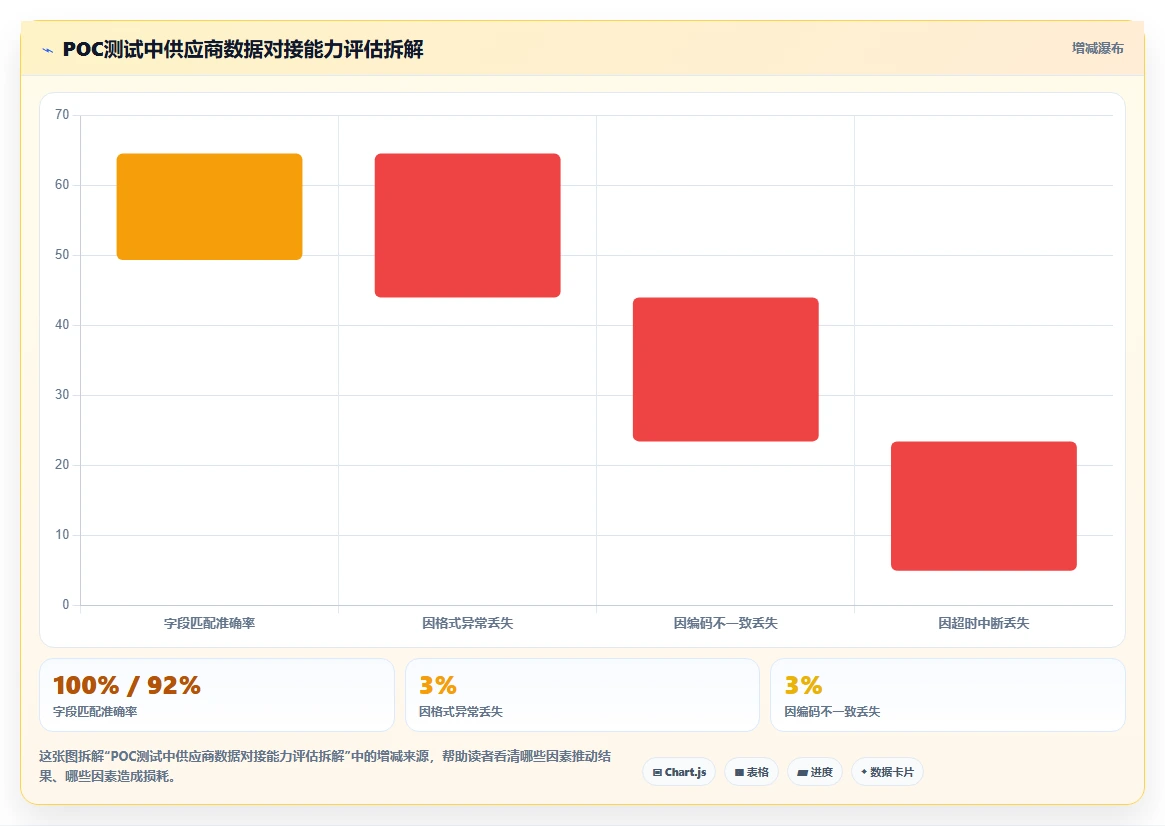
Task: Click the lightning icon beside the title
Action: click(48, 51)
